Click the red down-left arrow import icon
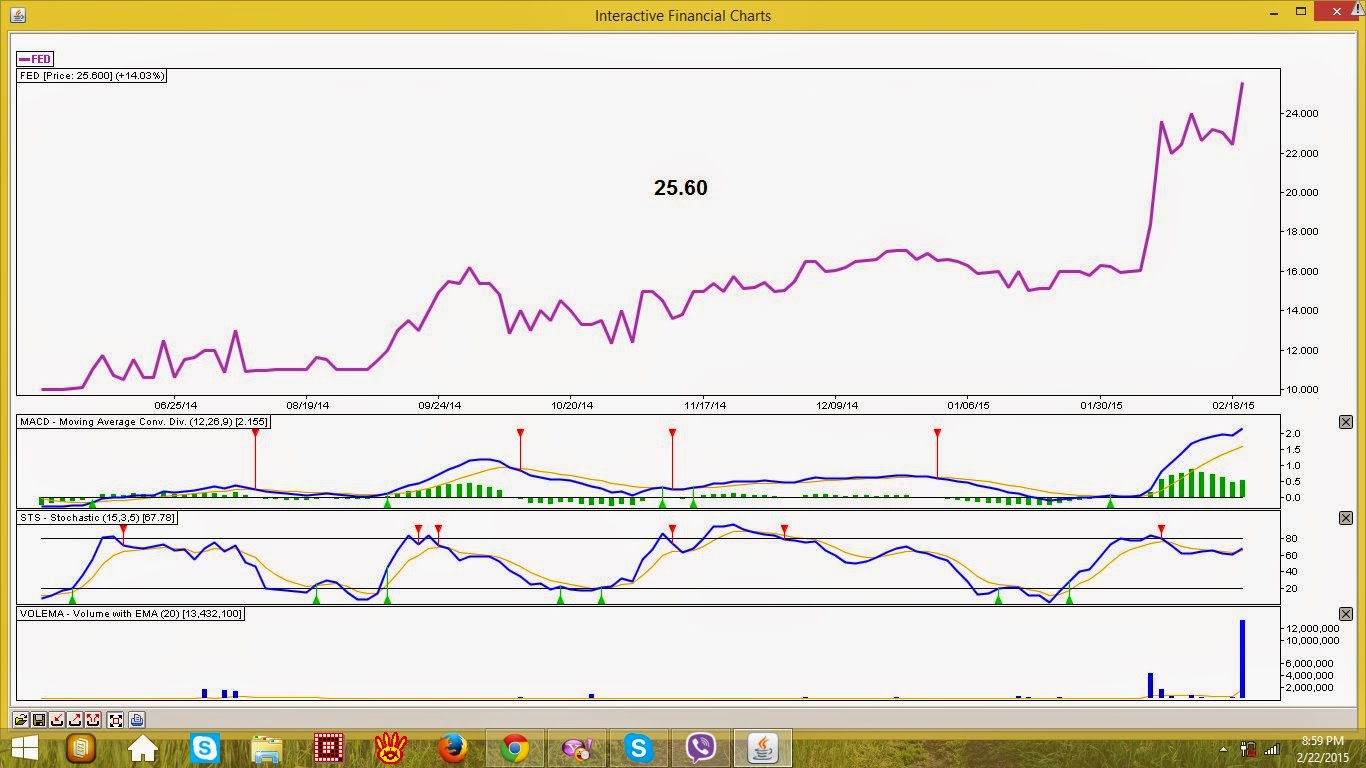1366x768 pixels. click(57, 719)
